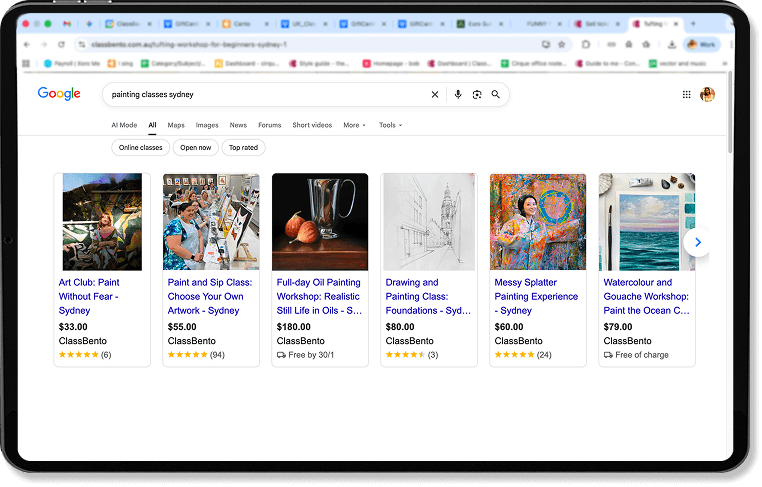
Task: Open the Work profile button in Chrome
Action: point(702,45)
